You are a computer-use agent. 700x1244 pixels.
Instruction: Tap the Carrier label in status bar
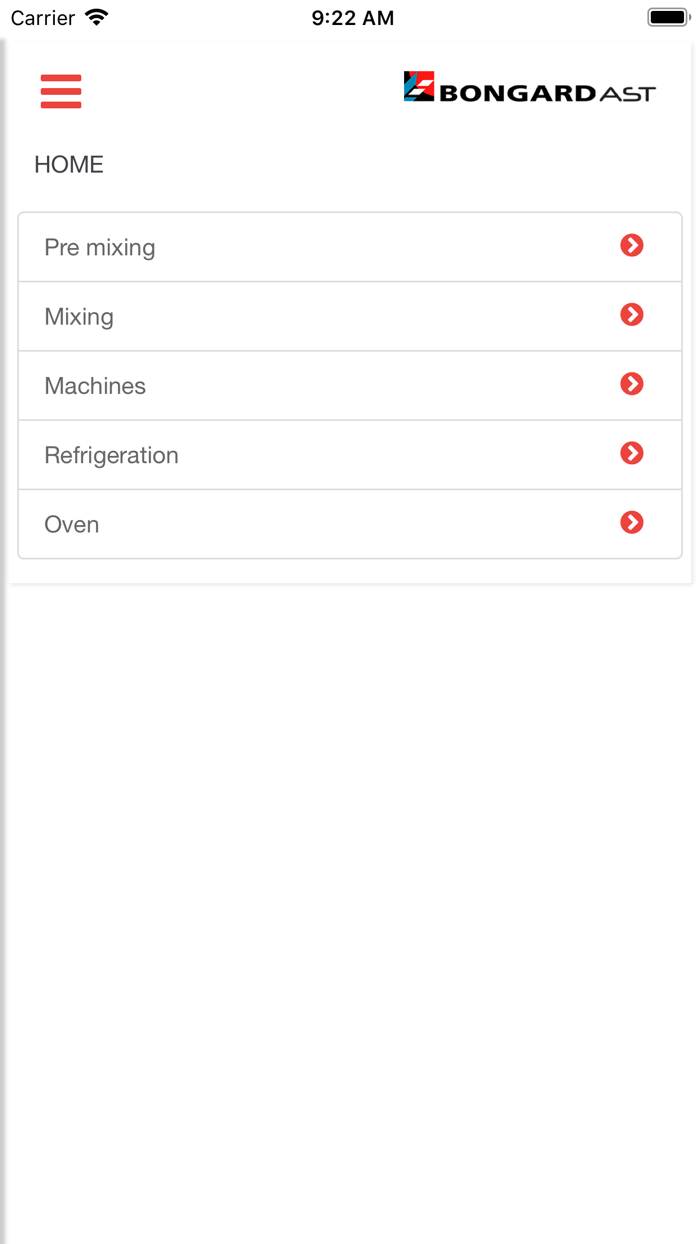coord(43,18)
